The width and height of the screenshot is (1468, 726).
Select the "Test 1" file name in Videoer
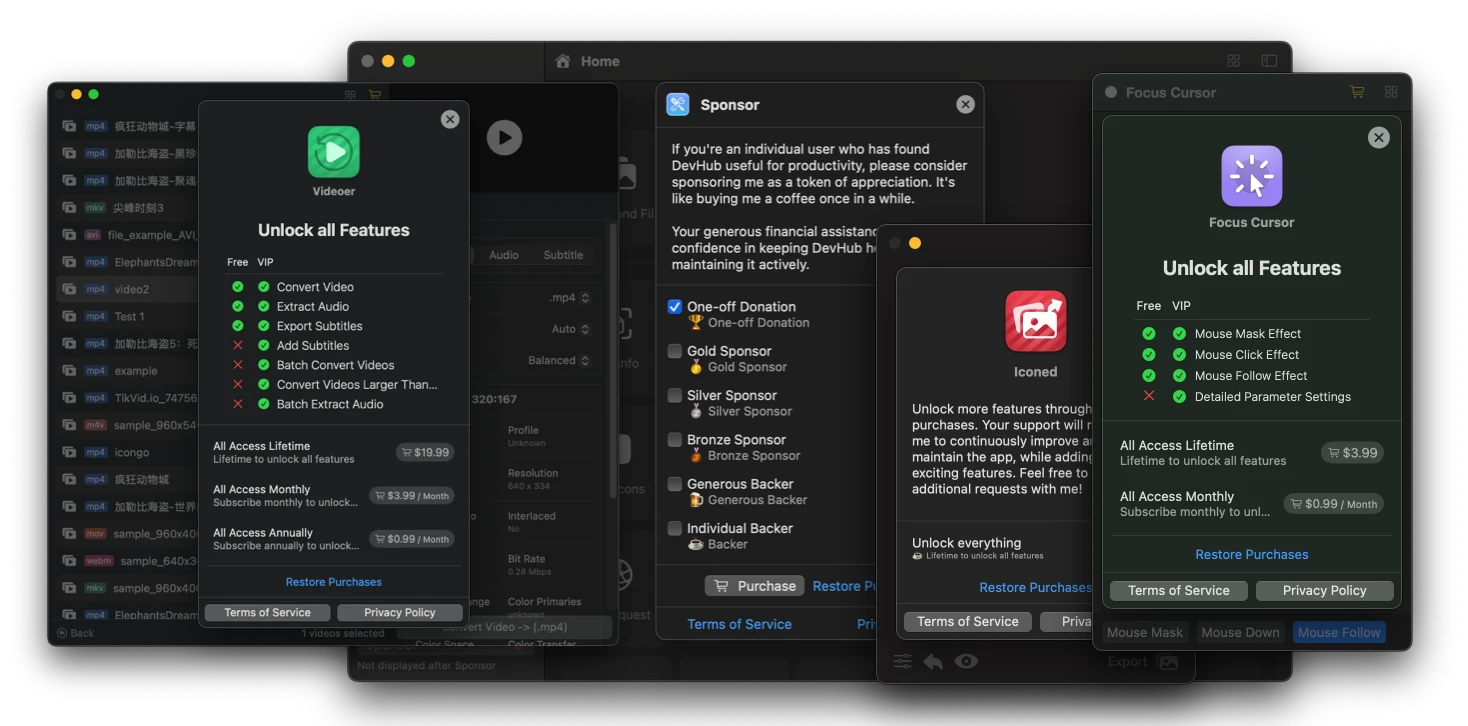click(130, 316)
